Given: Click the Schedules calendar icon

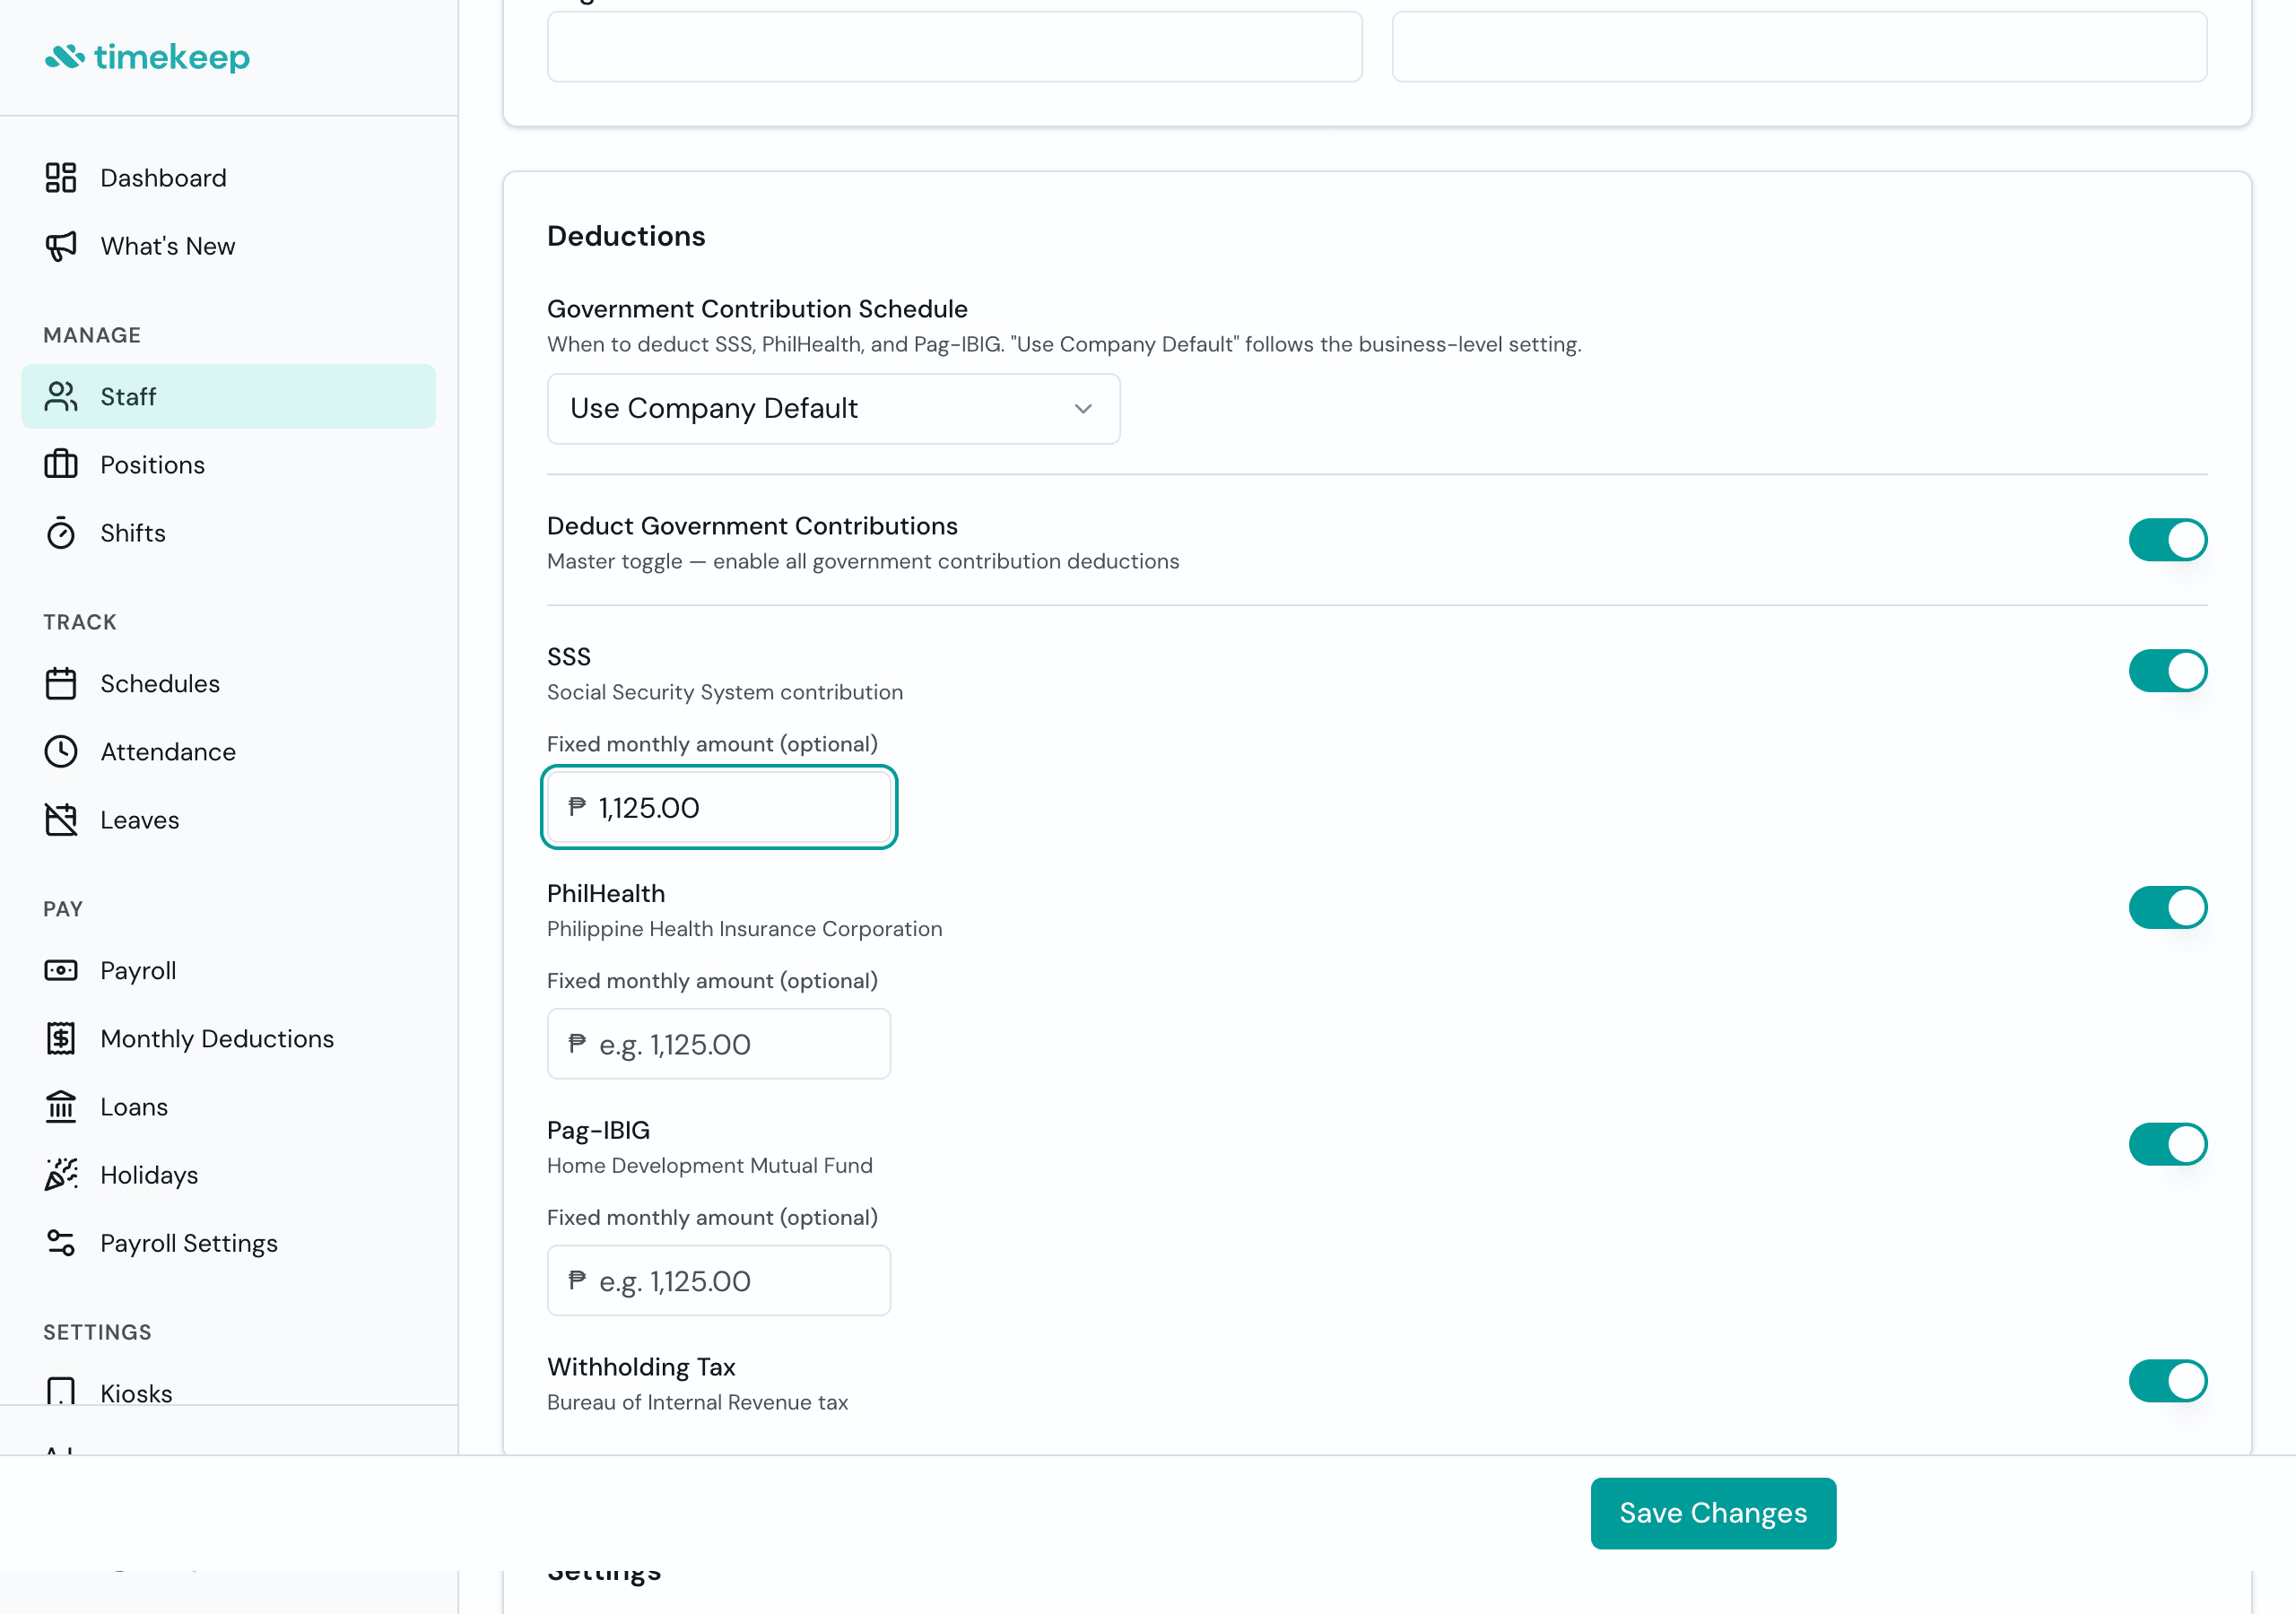Looking at the screenshot, I should click(x=61, y=684).
